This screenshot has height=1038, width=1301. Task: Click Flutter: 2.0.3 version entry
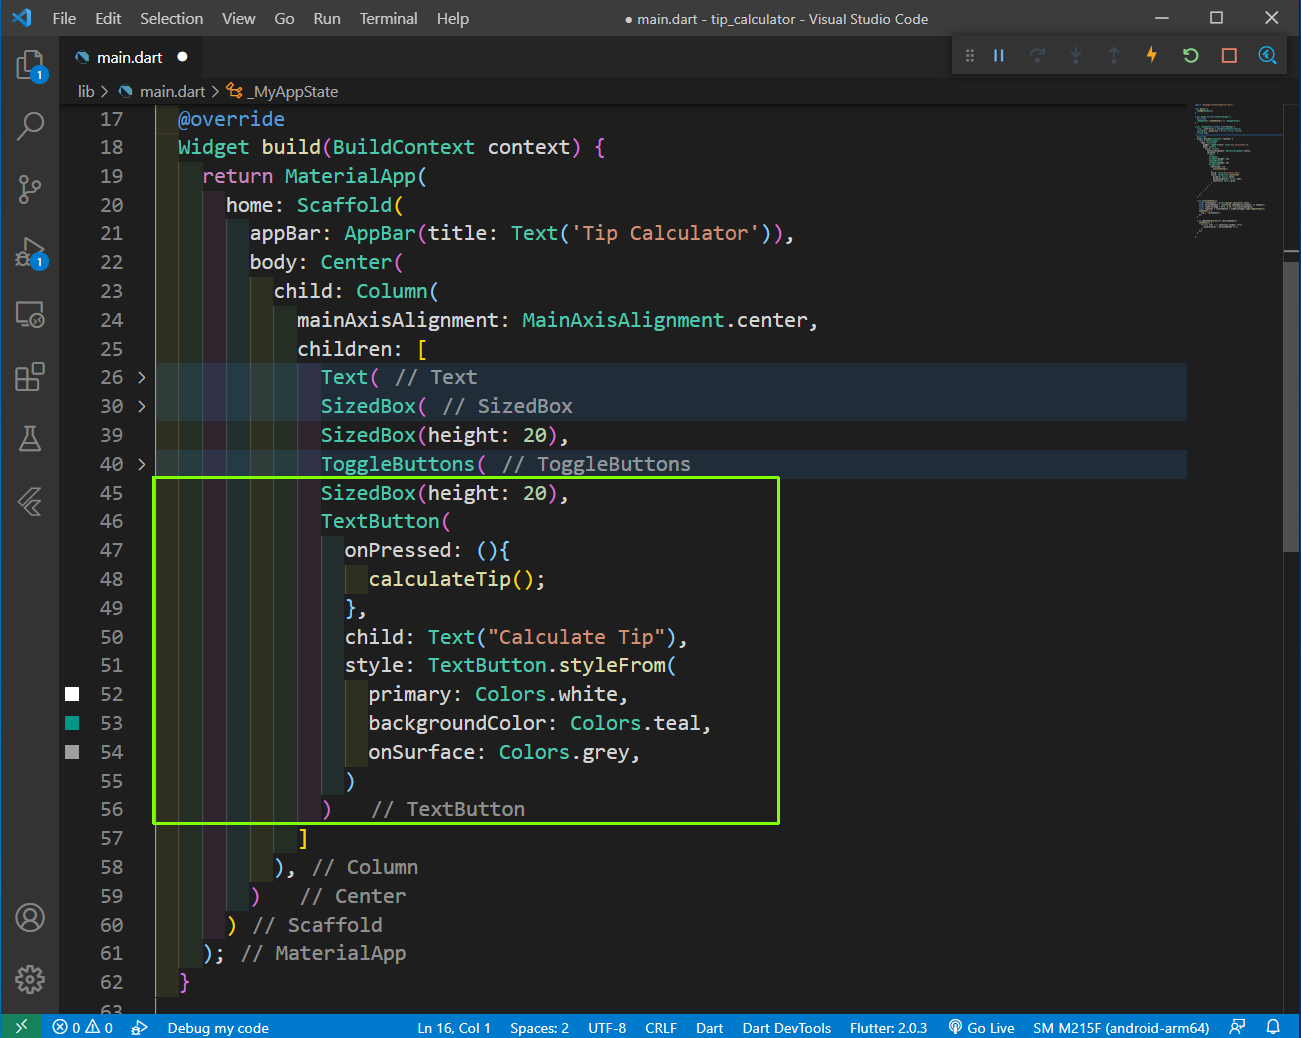889,1027
